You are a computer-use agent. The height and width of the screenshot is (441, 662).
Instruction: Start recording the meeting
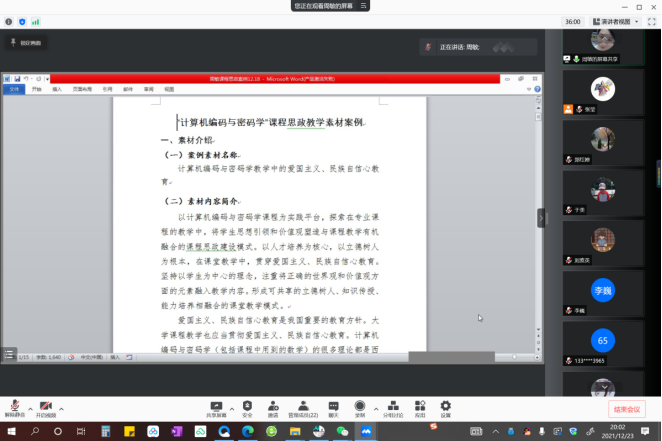click(360, 408)
